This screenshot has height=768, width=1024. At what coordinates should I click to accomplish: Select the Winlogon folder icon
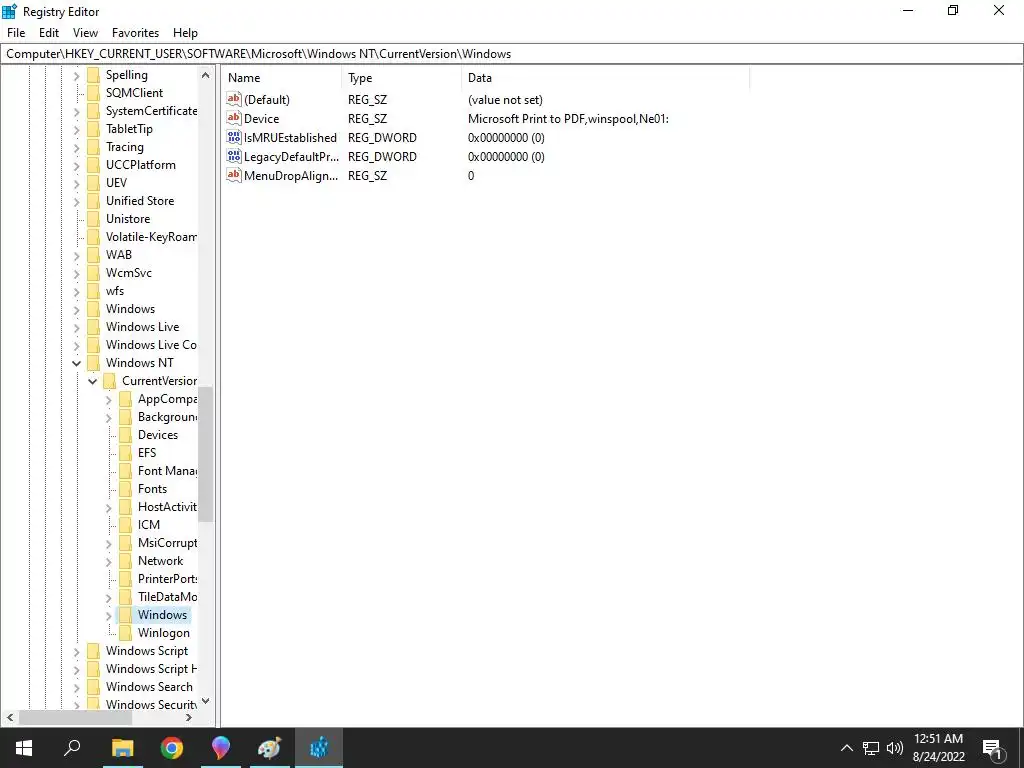click(125, 633)
